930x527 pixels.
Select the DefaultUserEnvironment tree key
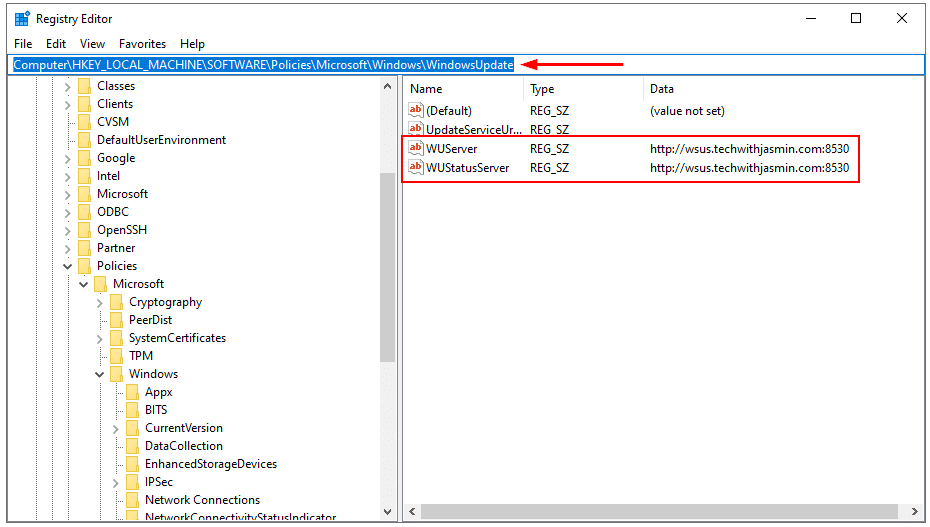[161, 140]
